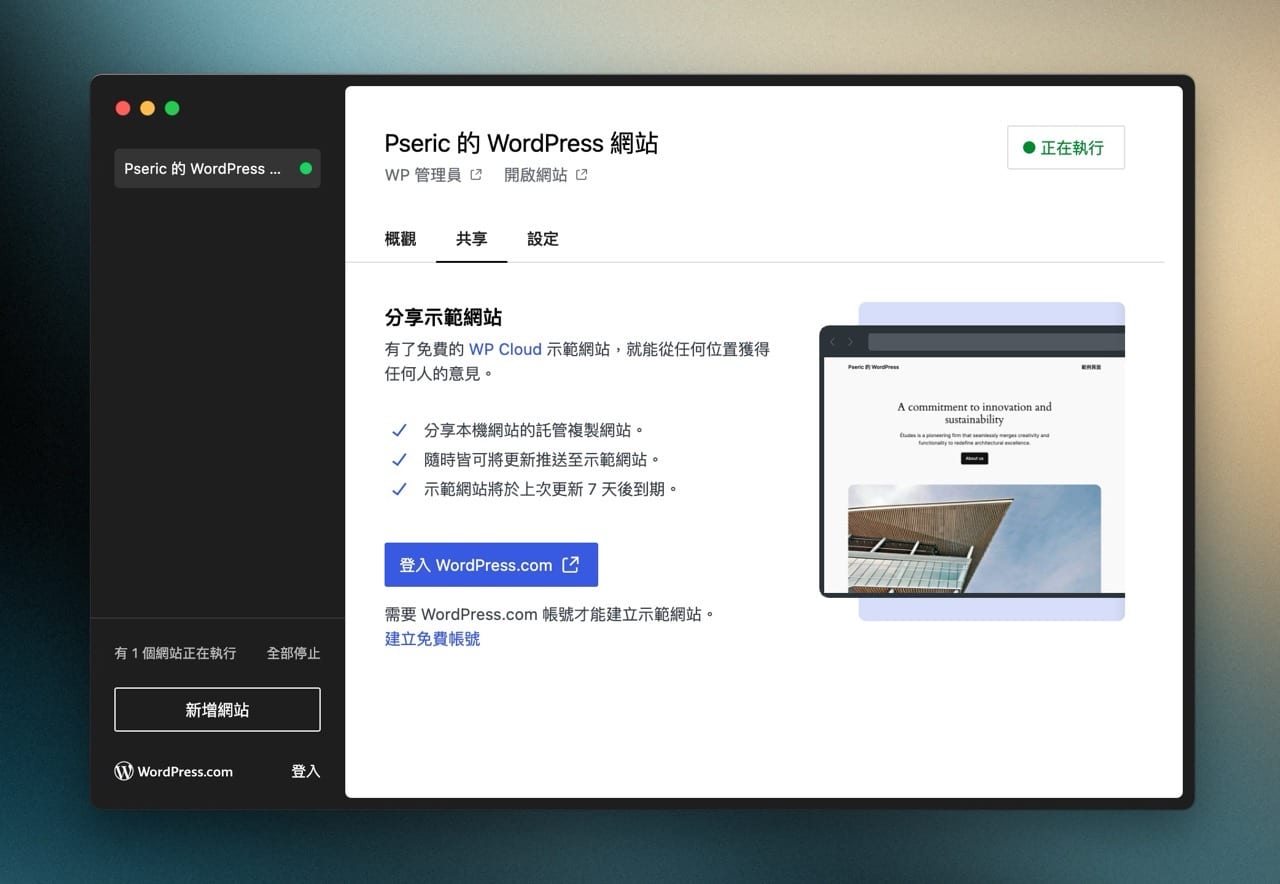Click 全部停止 to stop all sites
Image resolution: width=1280 pixels, height=884 pixels.
(293, 653)
